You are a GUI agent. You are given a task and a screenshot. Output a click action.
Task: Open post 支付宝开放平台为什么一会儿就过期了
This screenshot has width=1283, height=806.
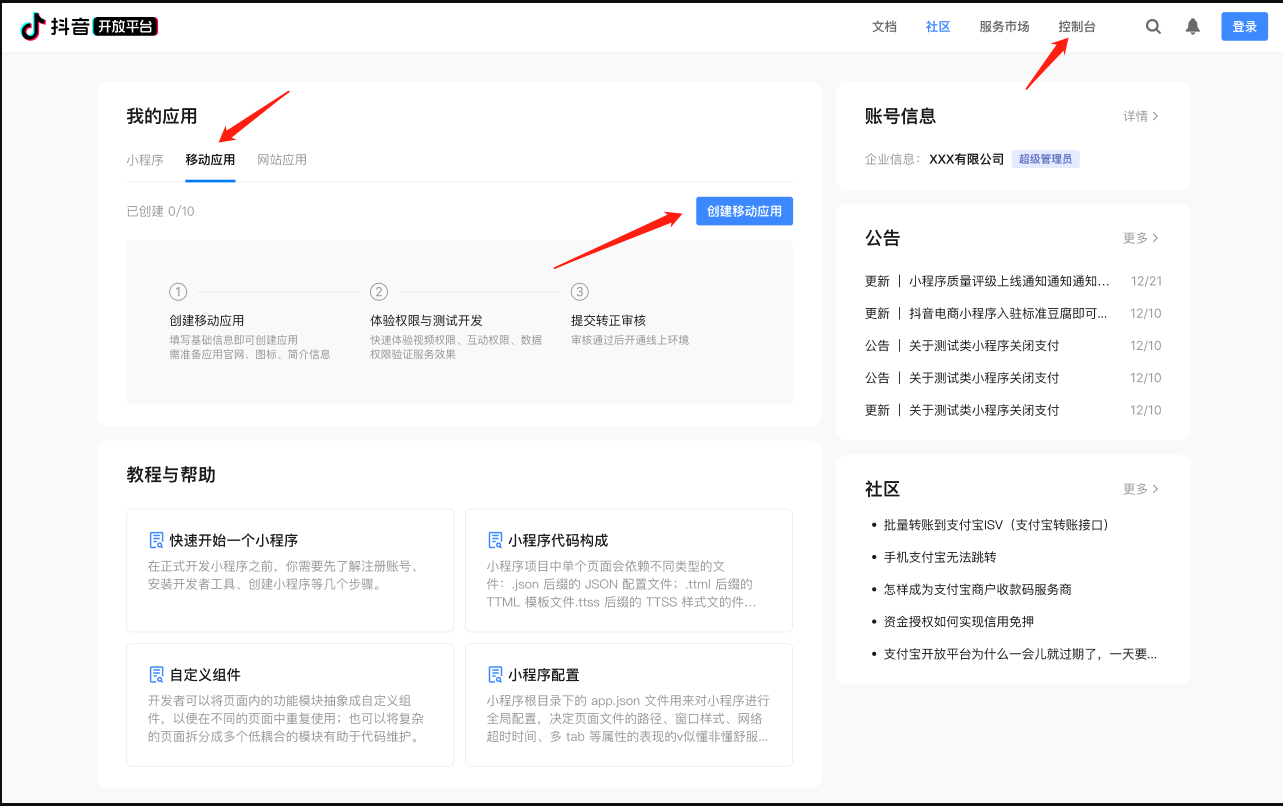coord(1020,655)
